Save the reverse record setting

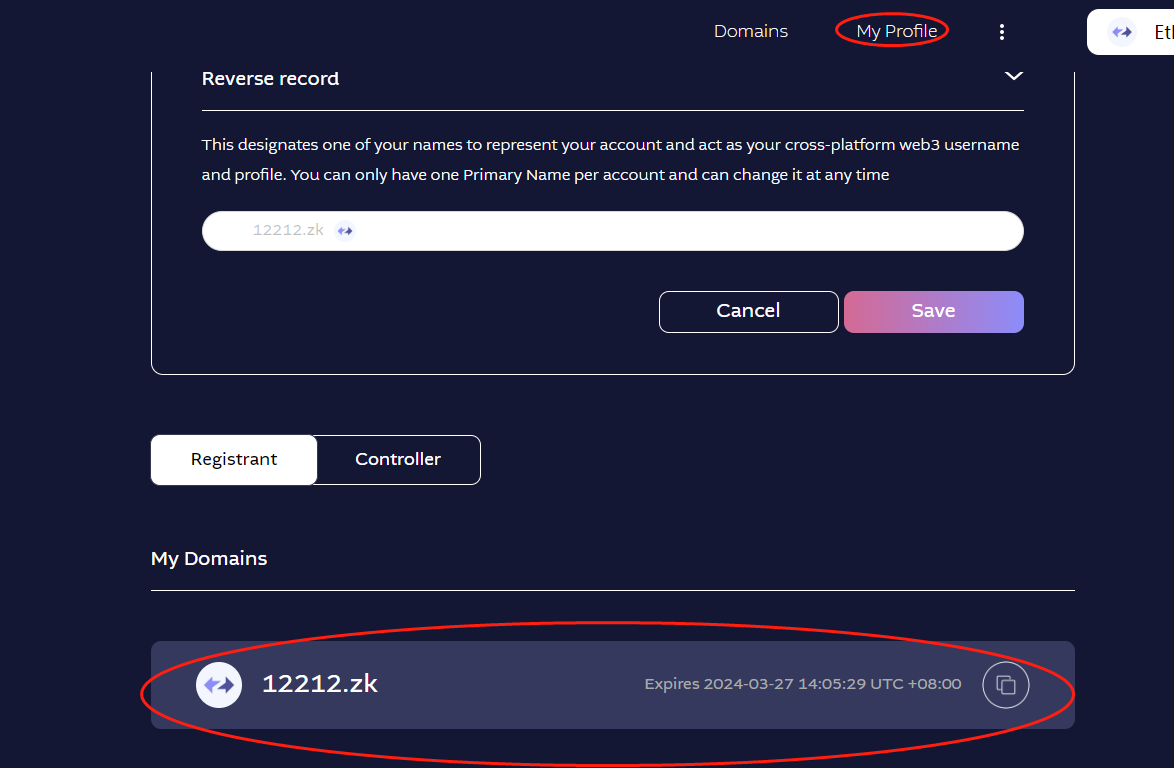click(x=933, y=311)
